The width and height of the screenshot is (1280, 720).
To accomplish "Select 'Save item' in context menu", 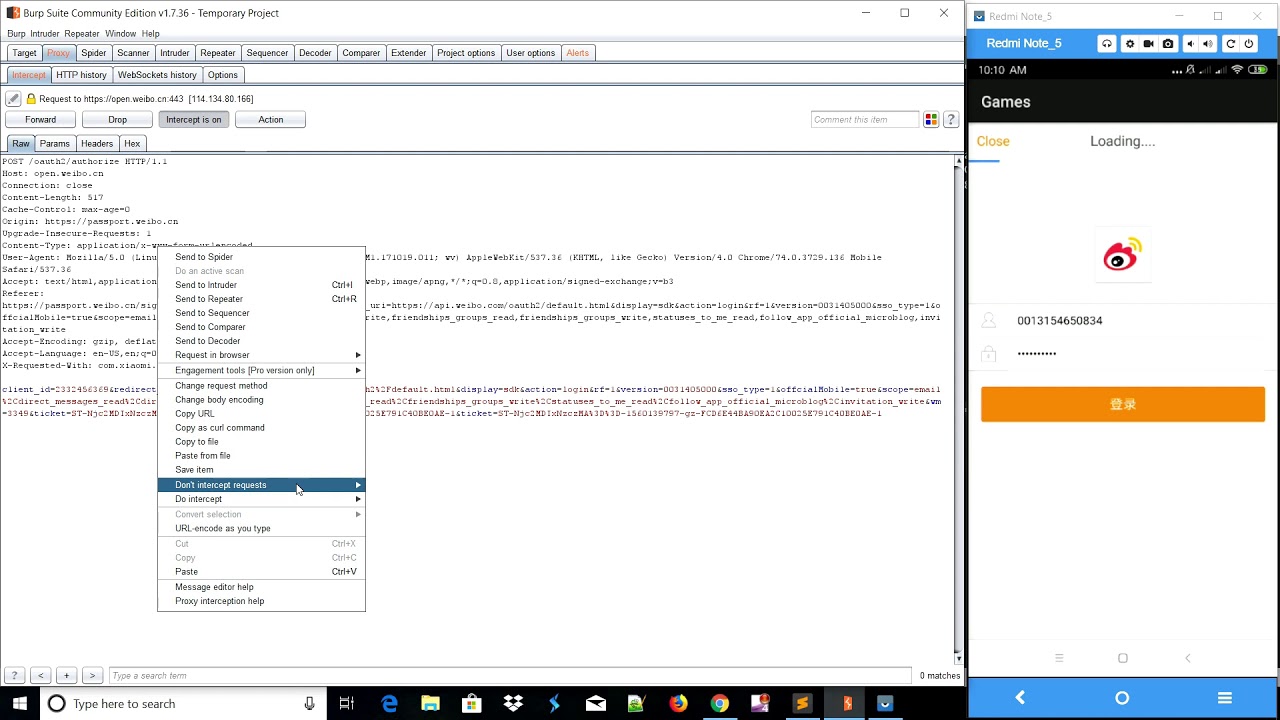I will (262, 470).
